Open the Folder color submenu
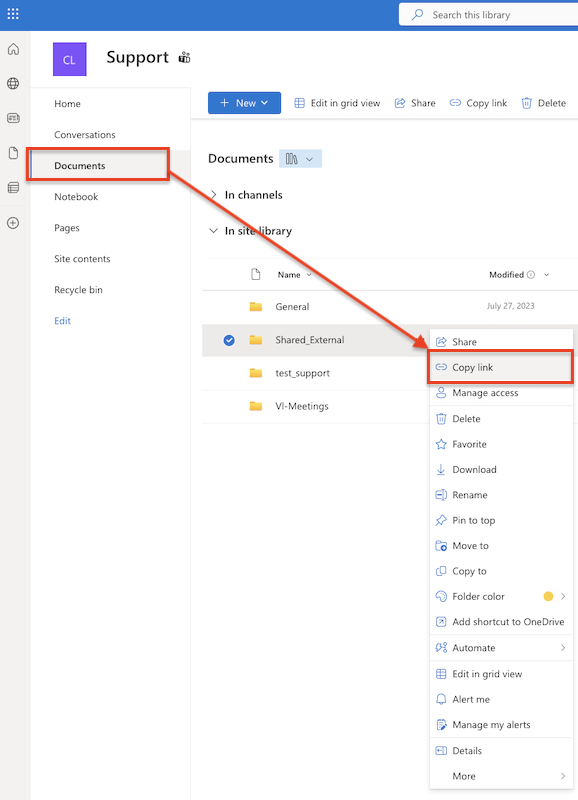The width and height of the screenshot is (578, 800). (501, 596)
